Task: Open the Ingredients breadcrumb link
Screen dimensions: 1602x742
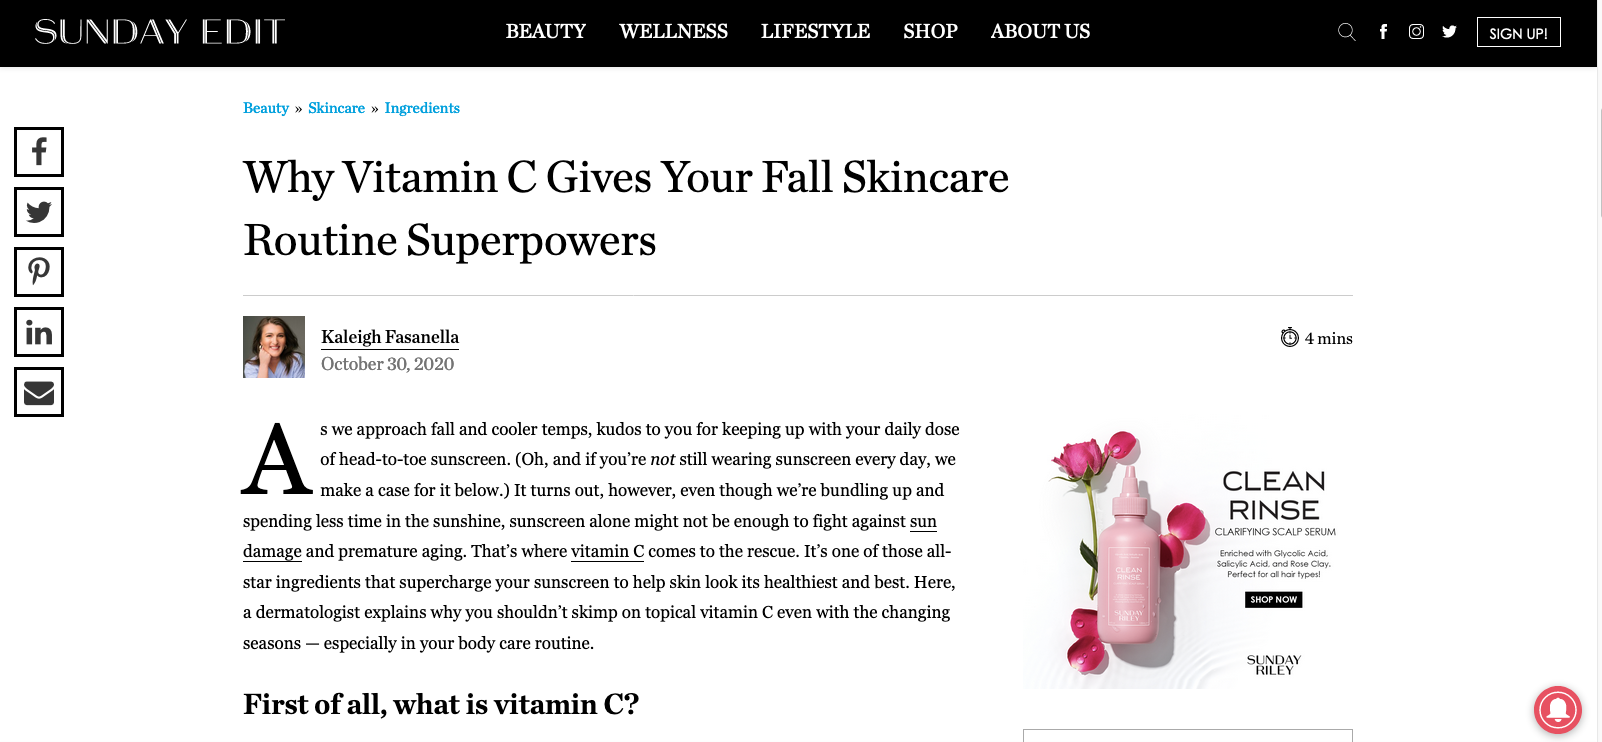Action: tap(422, 108)
